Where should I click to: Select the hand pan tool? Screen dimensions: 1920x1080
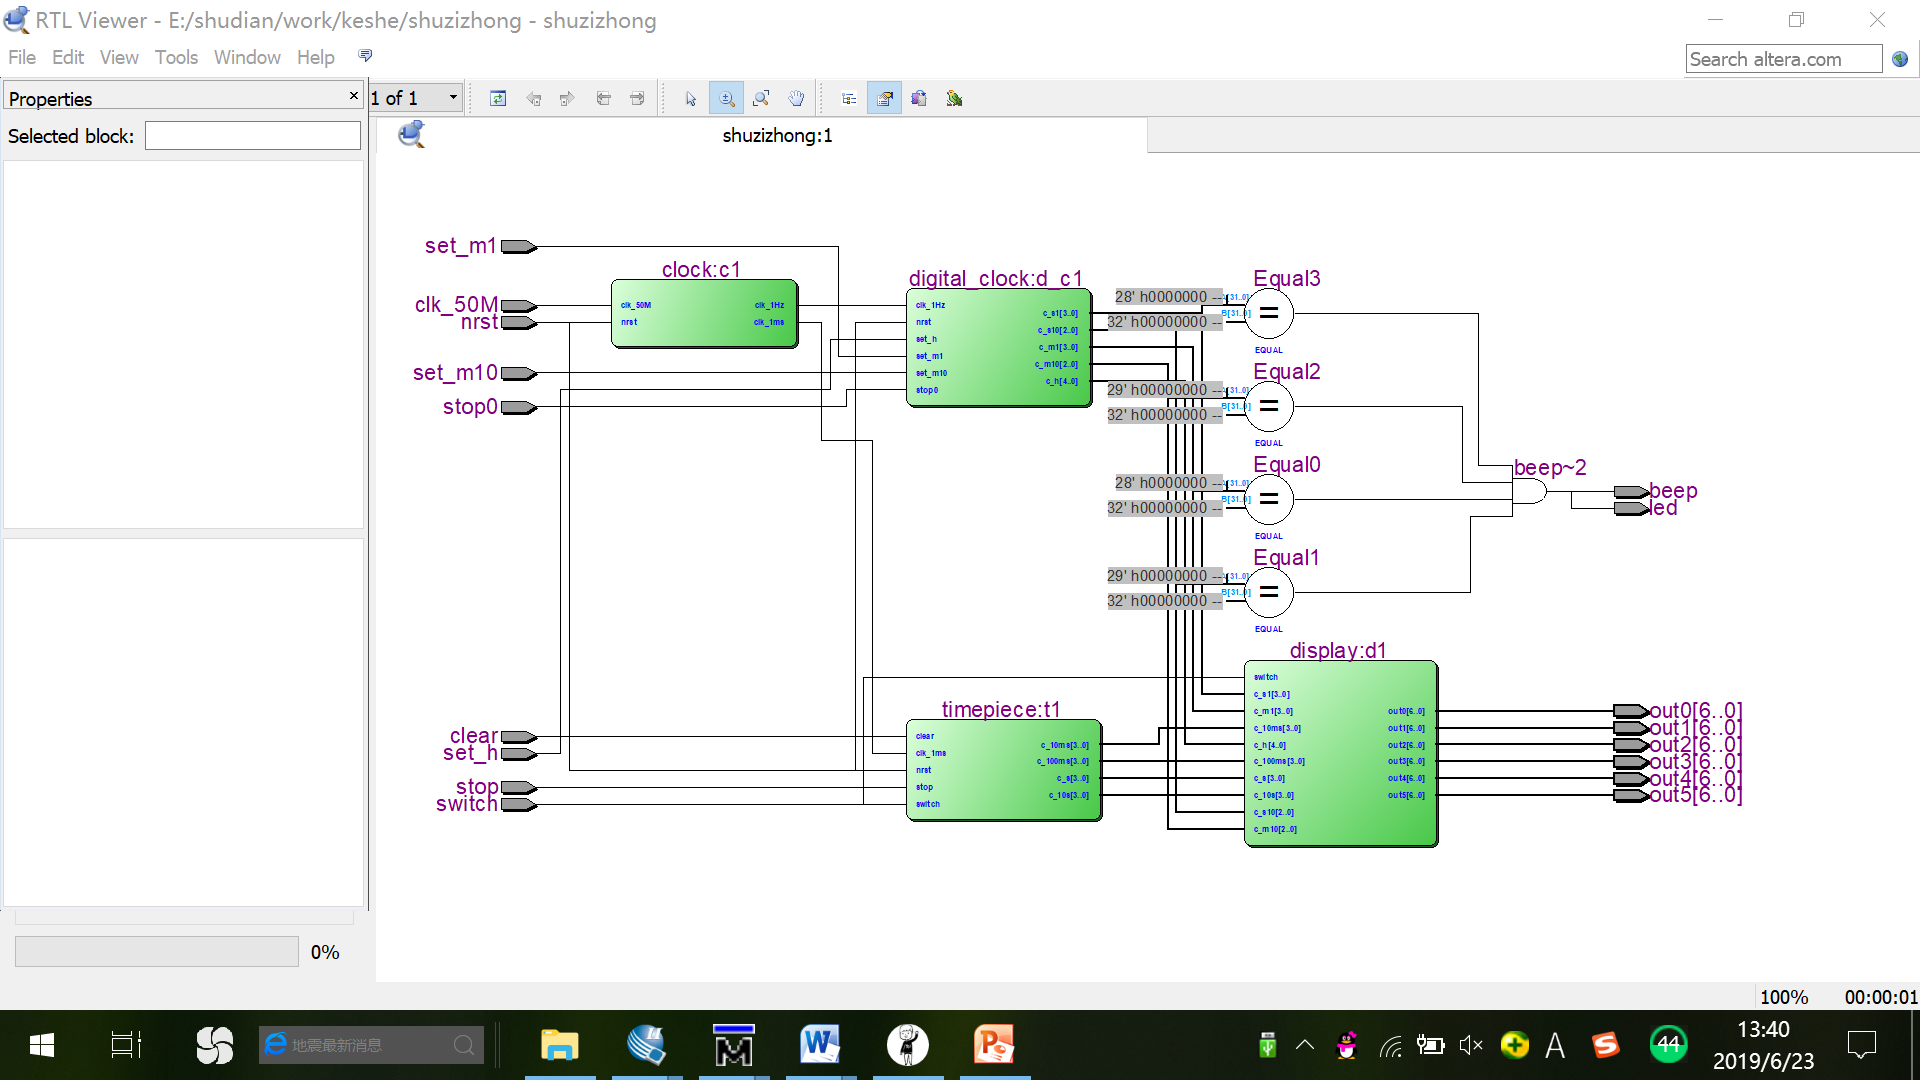coord(796,98)
